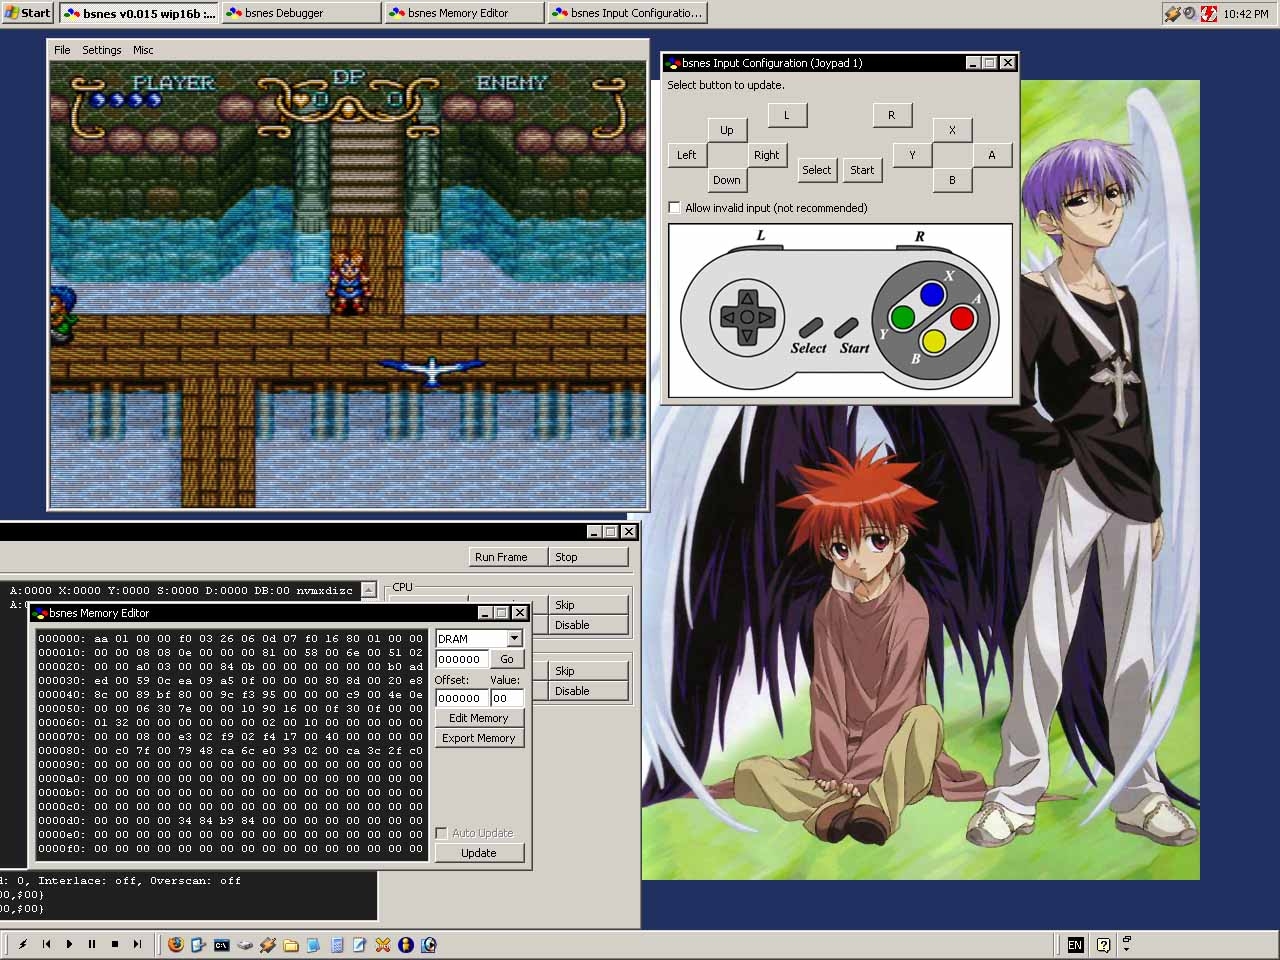Click the Update button in Memory Editor
This screenshot has width=1280, height=960.
(479, 853)
